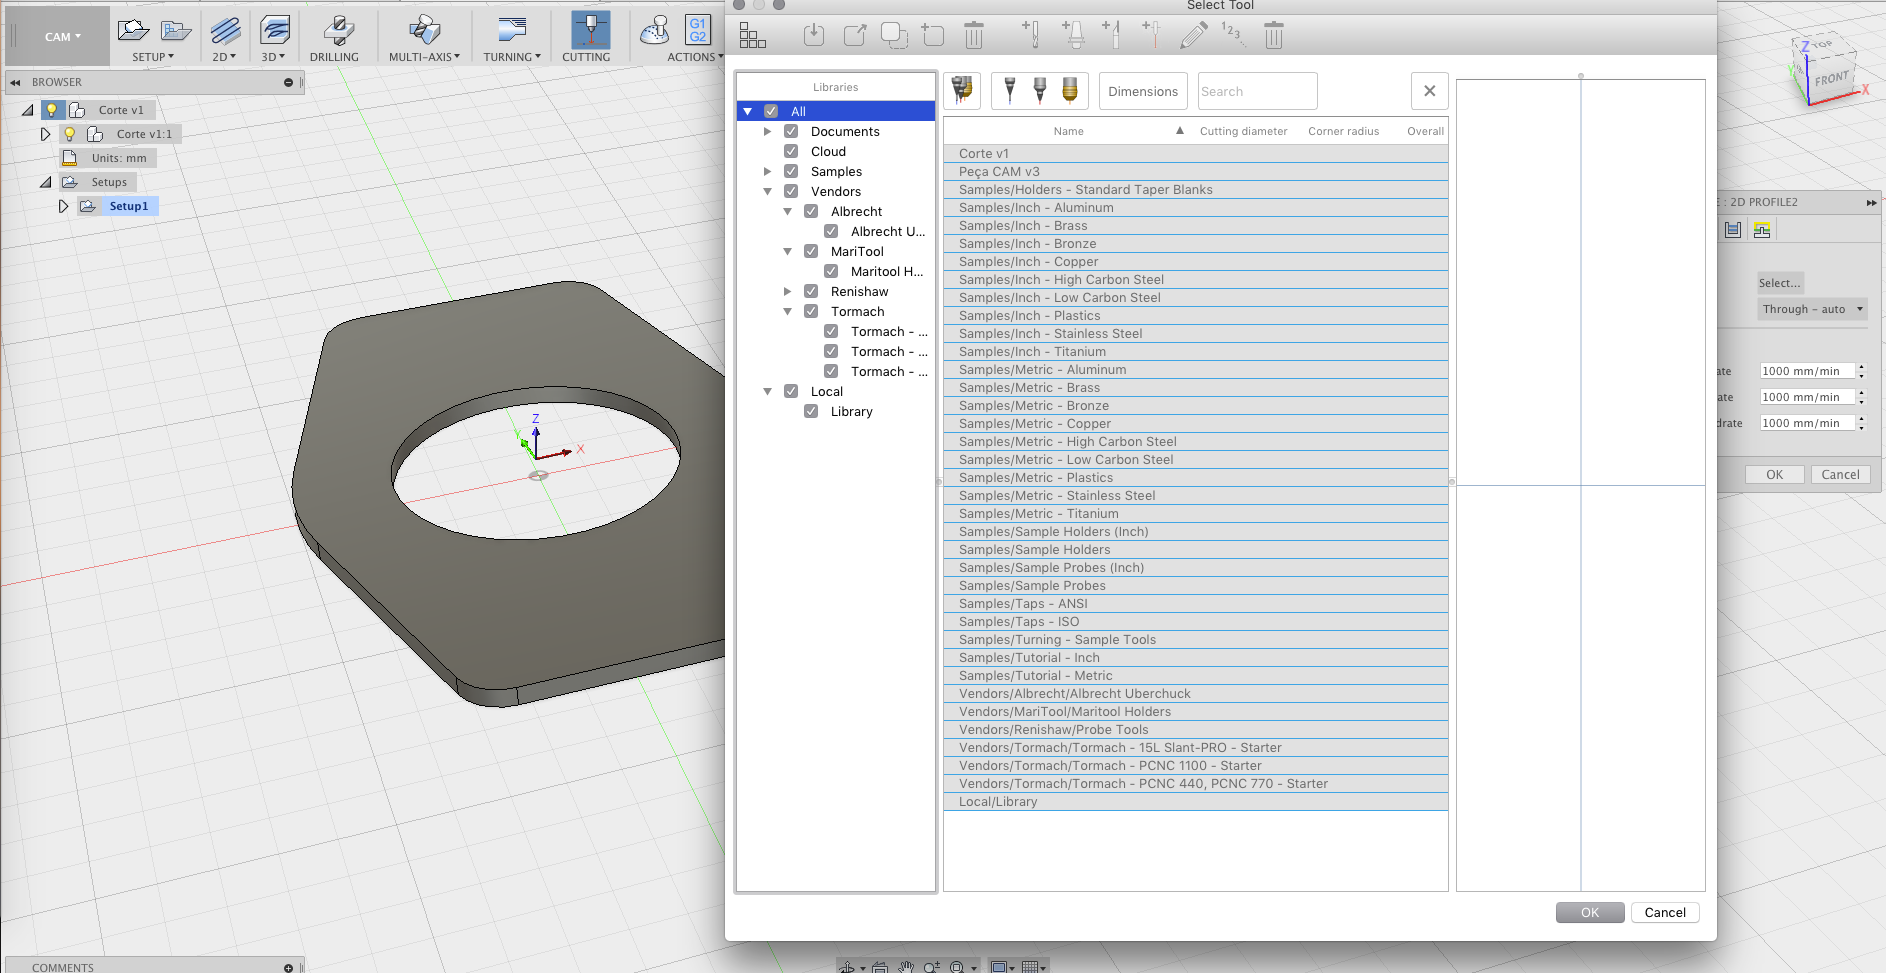Open the CAM workspace menu
The width and height of the screenshot is (1886, 973).
62,37
